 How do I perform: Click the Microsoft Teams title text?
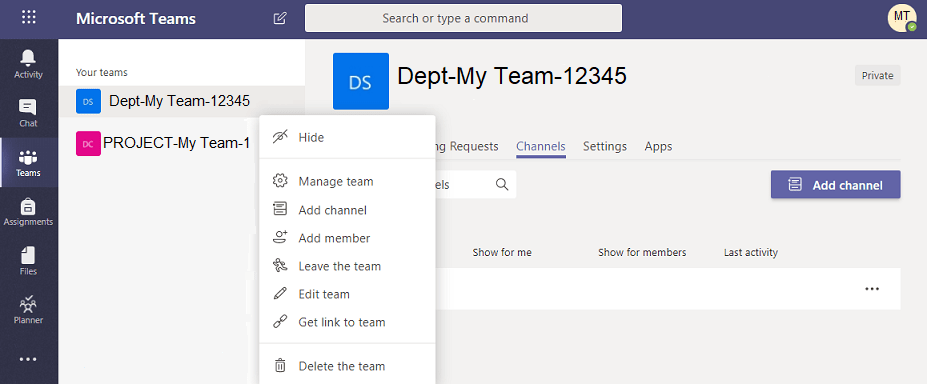click(x=136, y=18)
